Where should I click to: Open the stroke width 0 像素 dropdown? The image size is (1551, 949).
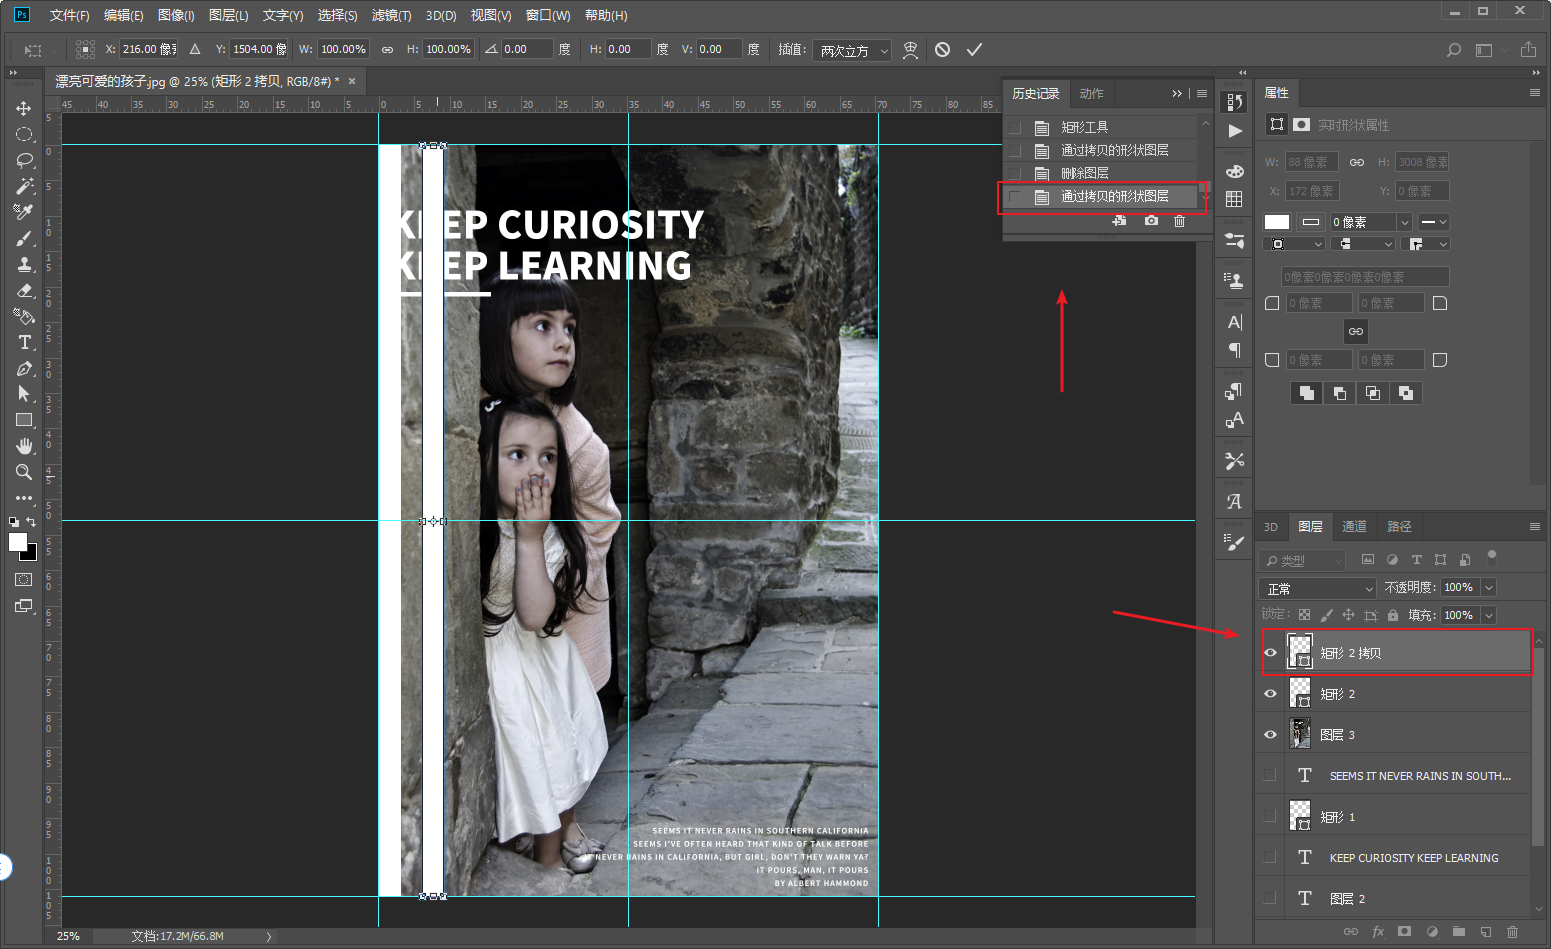pos(1405,222)
